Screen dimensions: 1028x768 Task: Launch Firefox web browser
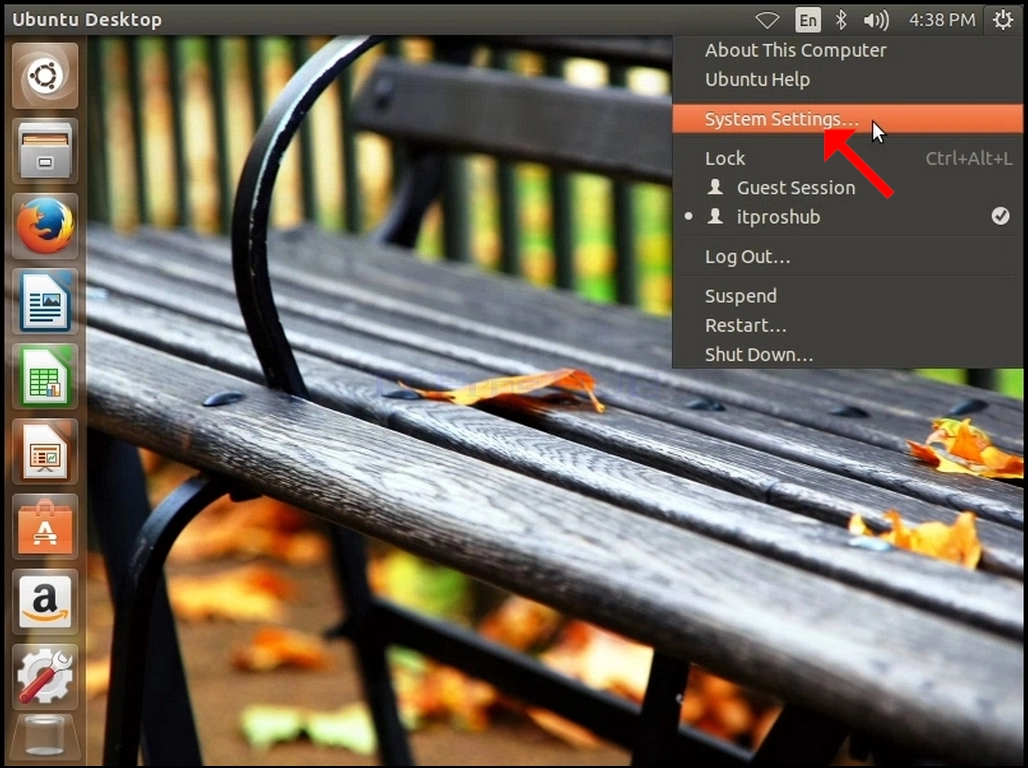[45, 226]
